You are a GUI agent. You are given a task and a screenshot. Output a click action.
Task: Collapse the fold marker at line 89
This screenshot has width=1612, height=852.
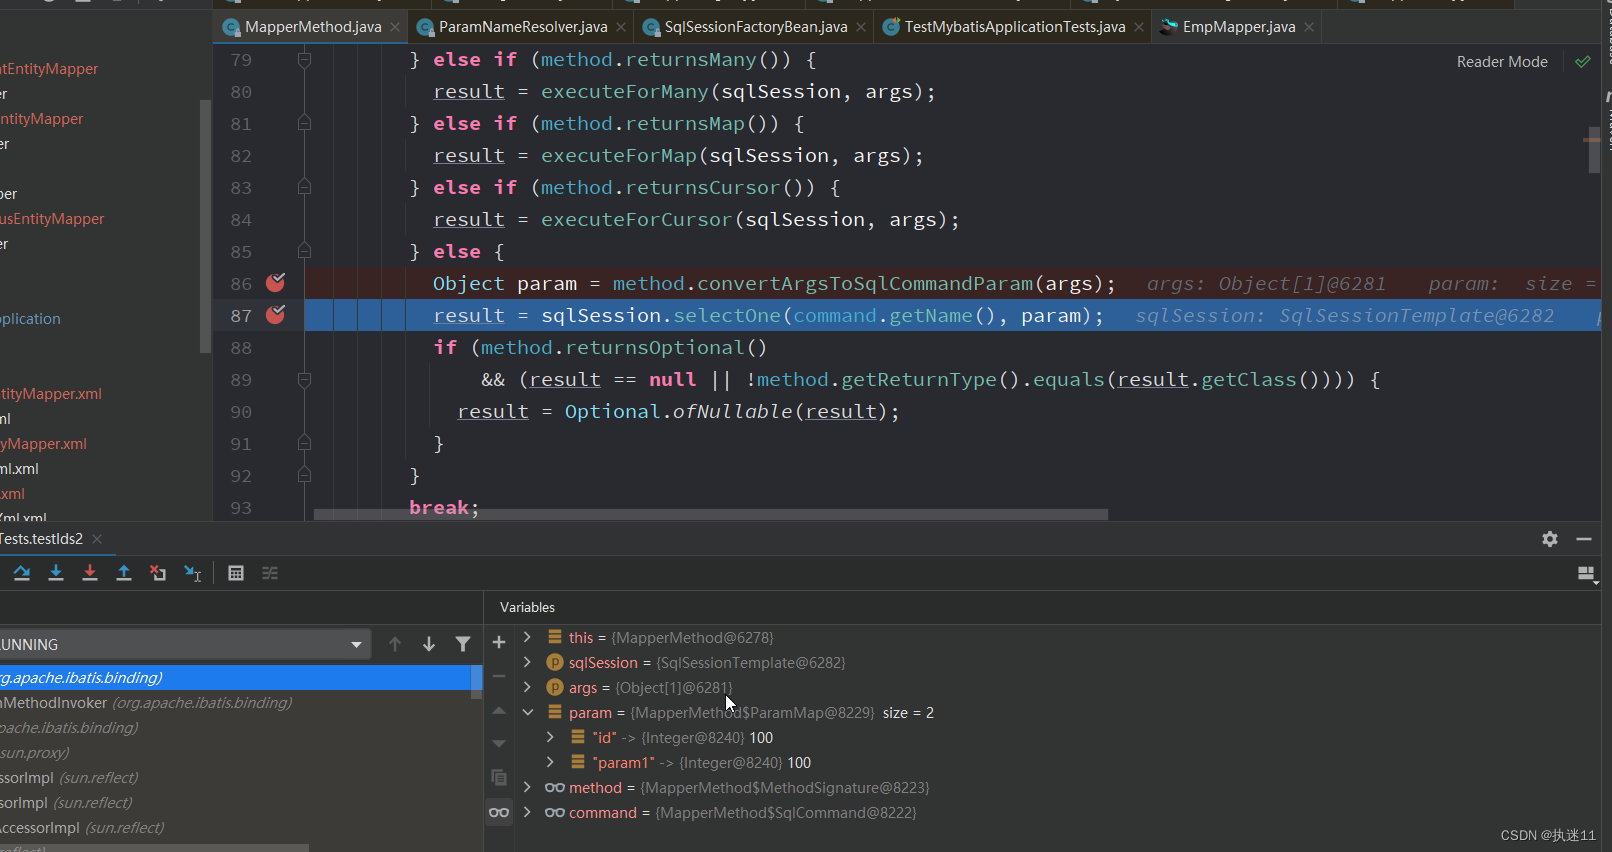[x=304, y=380]
